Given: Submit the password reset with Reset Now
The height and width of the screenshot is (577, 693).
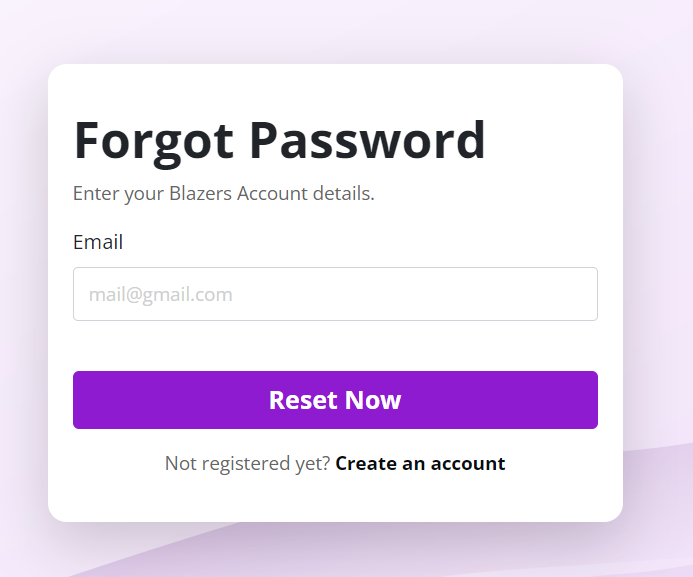Looking at the screenshot, I should 335,400.
